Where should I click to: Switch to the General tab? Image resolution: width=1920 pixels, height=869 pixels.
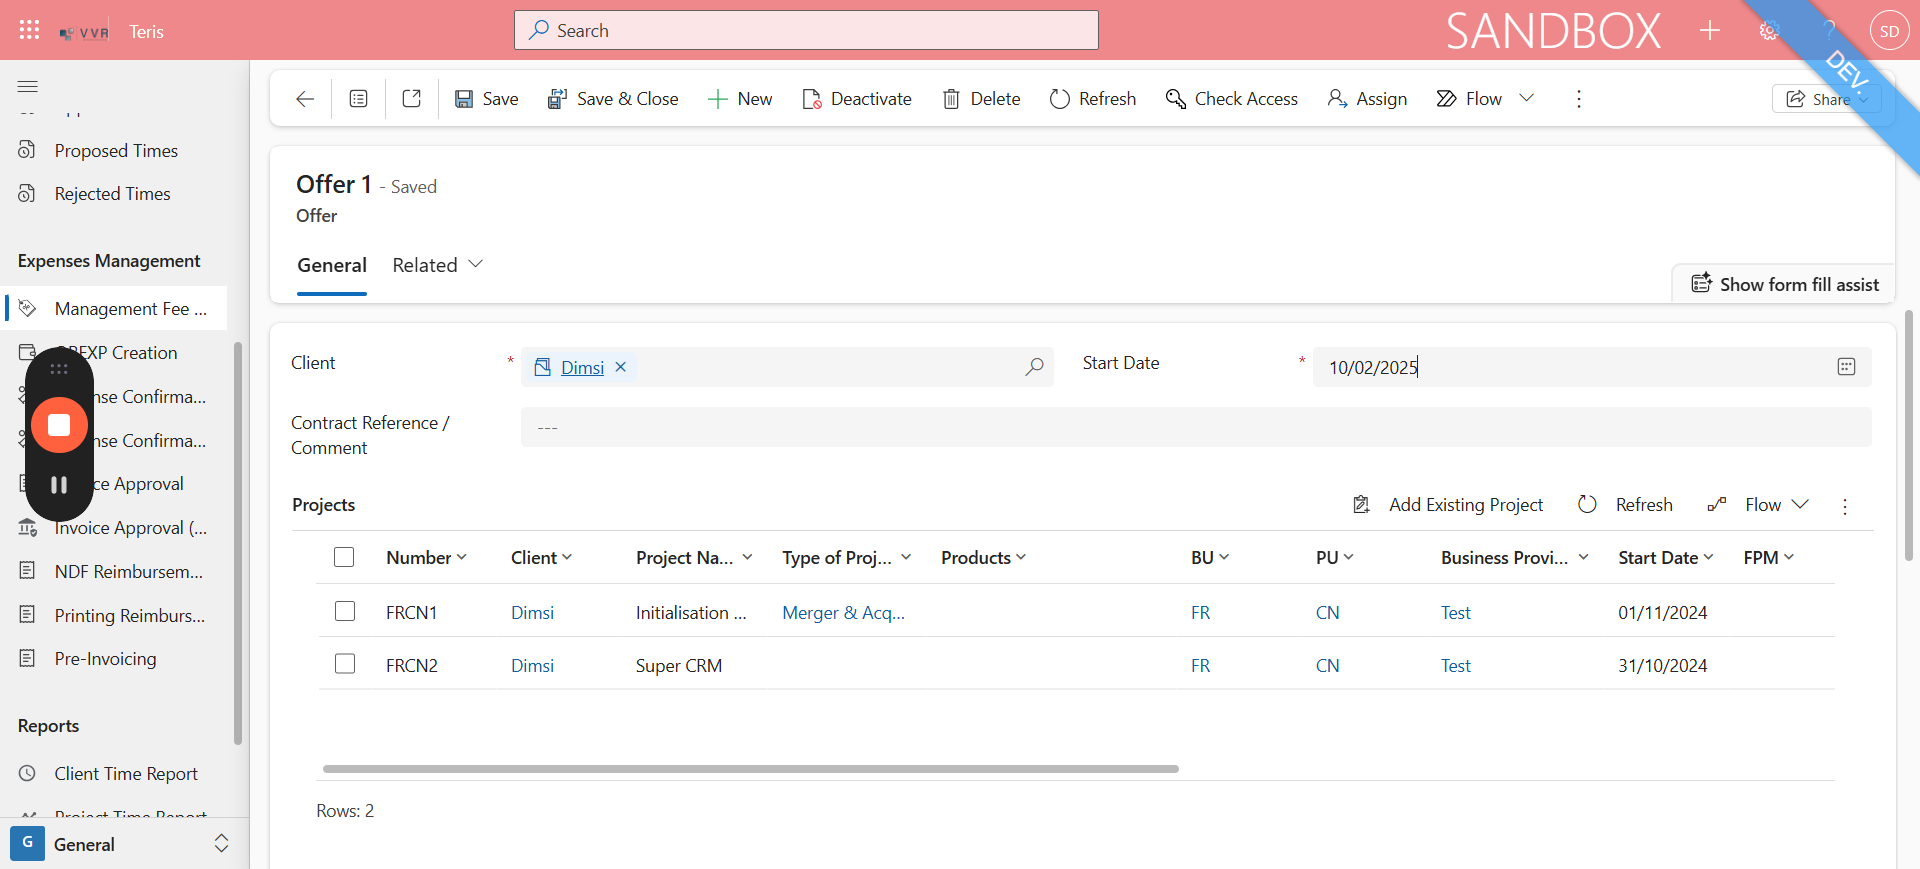(x=332, y=265)
